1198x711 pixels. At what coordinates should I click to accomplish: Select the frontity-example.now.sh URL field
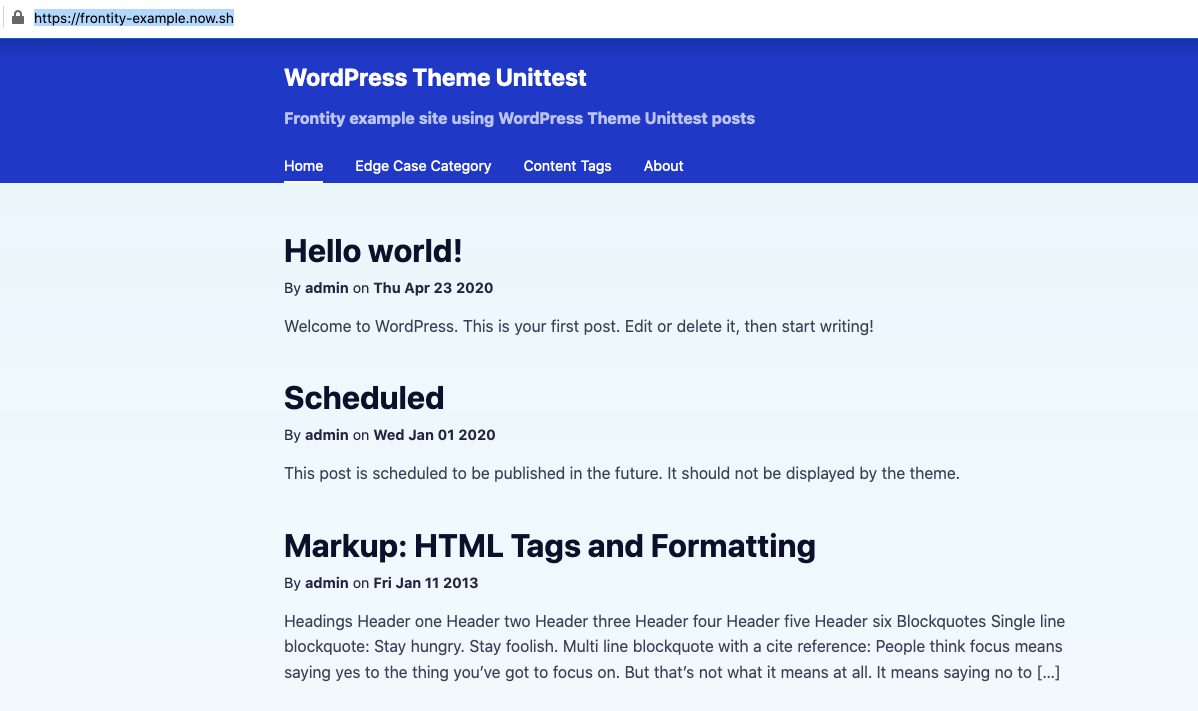pyautogui.click(x=134, y=18)
